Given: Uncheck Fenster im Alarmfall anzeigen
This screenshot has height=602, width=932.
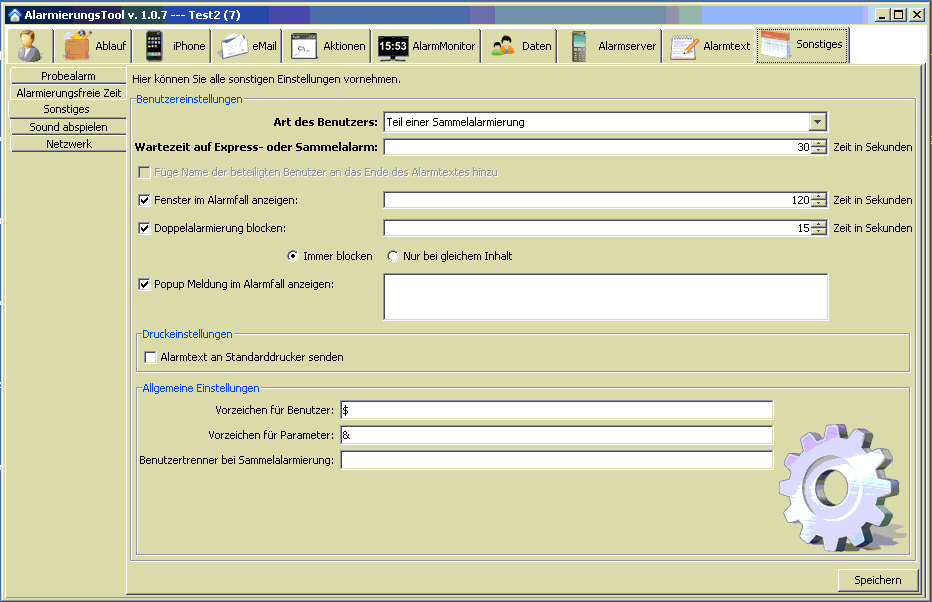Looking at the screenshot, I should pos(145,201).
